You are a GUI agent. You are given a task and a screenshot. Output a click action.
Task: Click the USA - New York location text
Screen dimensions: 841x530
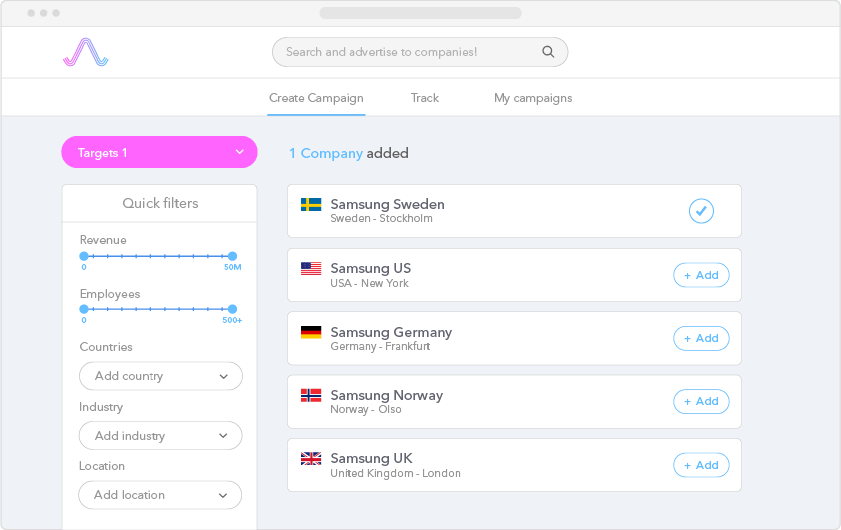[x=369, y=283]
